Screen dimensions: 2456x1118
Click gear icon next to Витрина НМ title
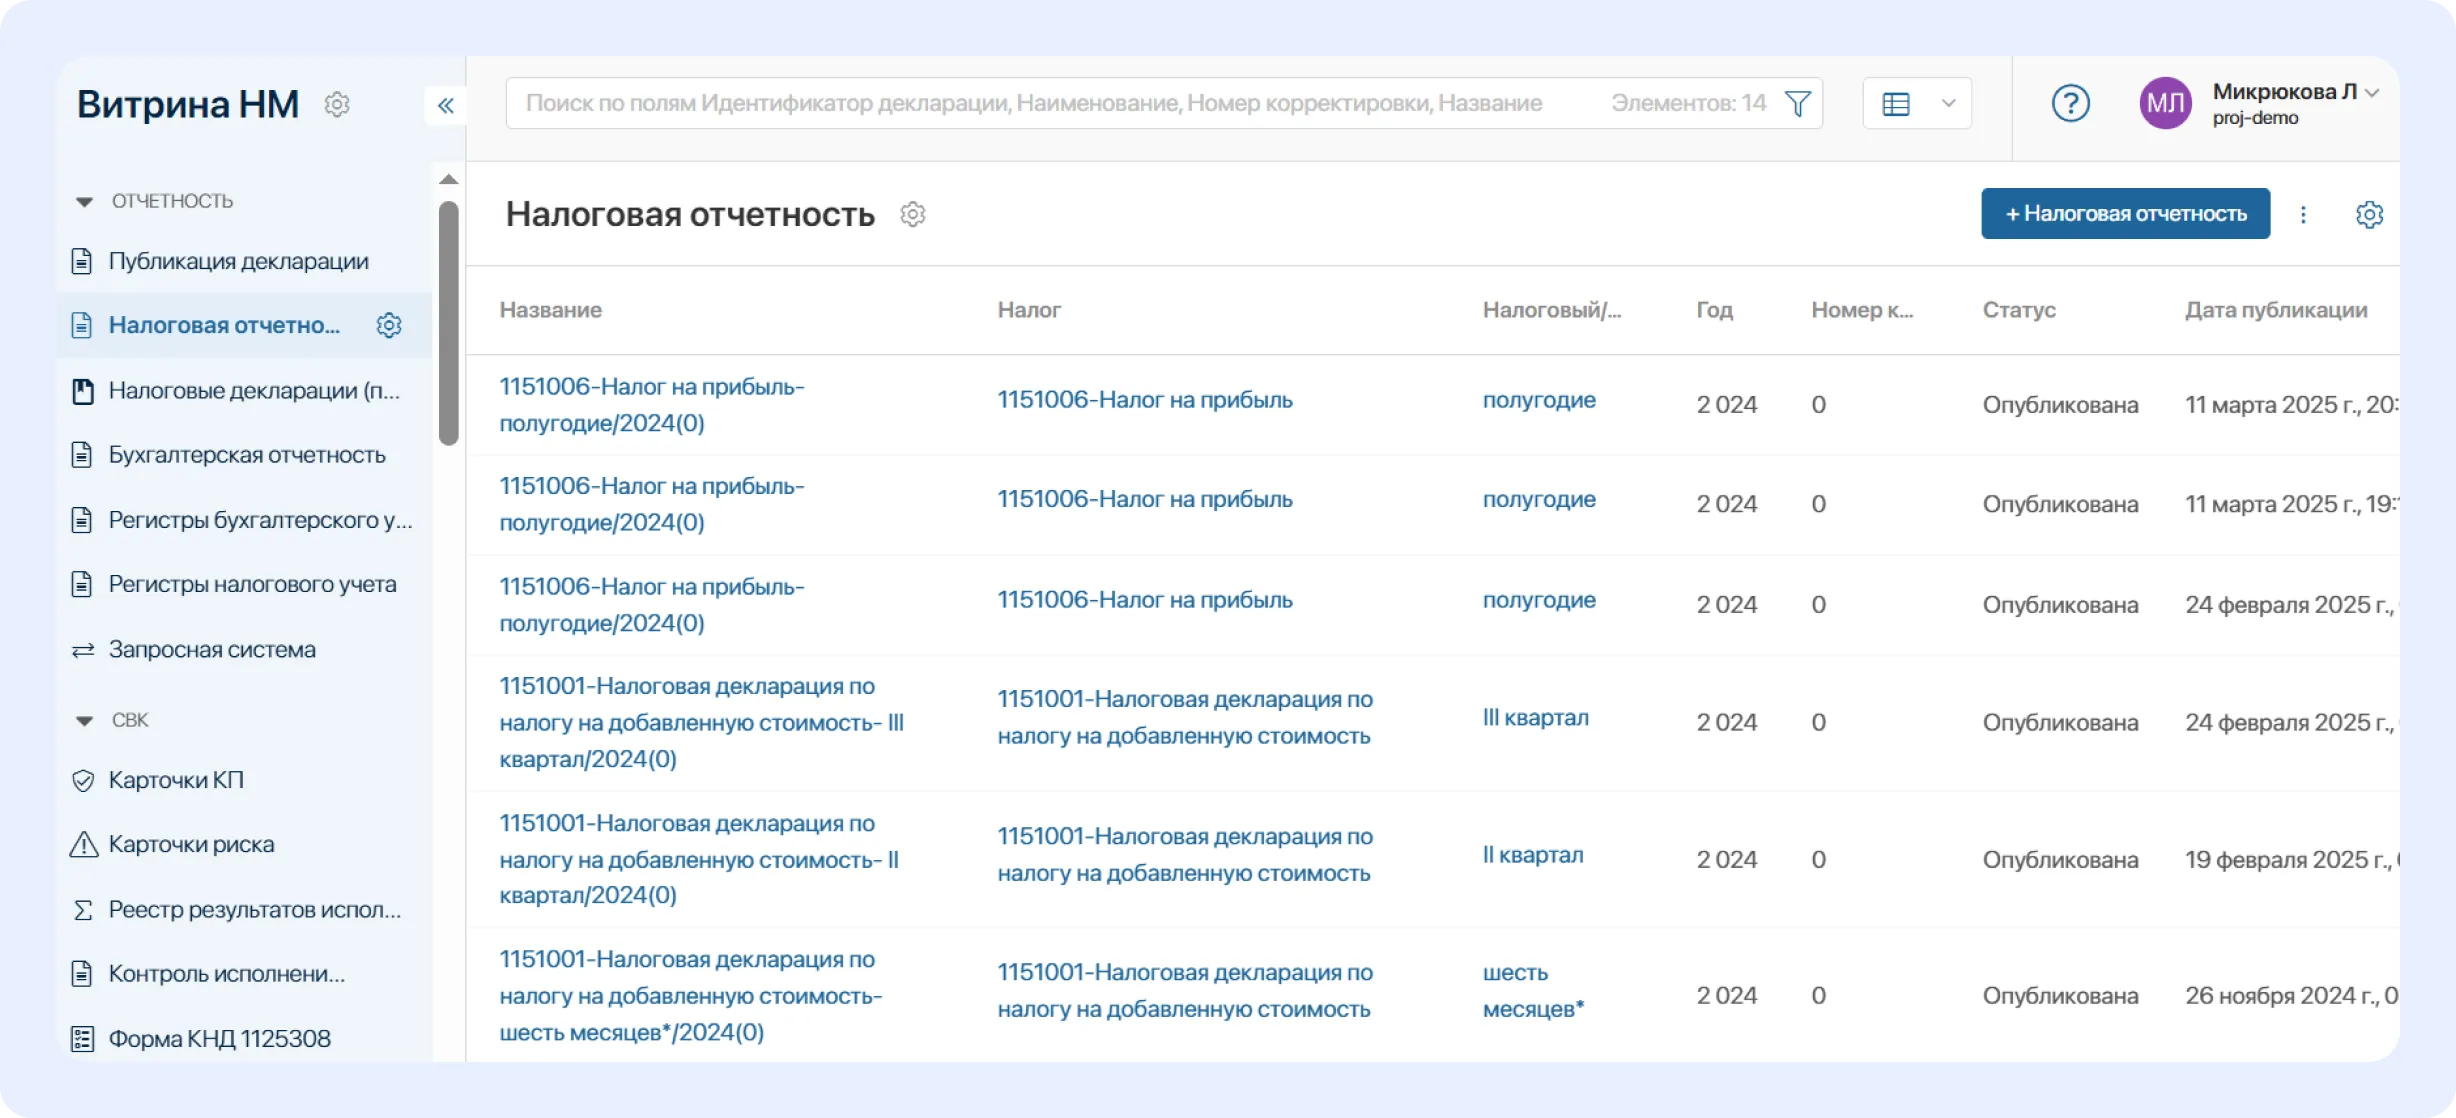click(x=337, y=104)
